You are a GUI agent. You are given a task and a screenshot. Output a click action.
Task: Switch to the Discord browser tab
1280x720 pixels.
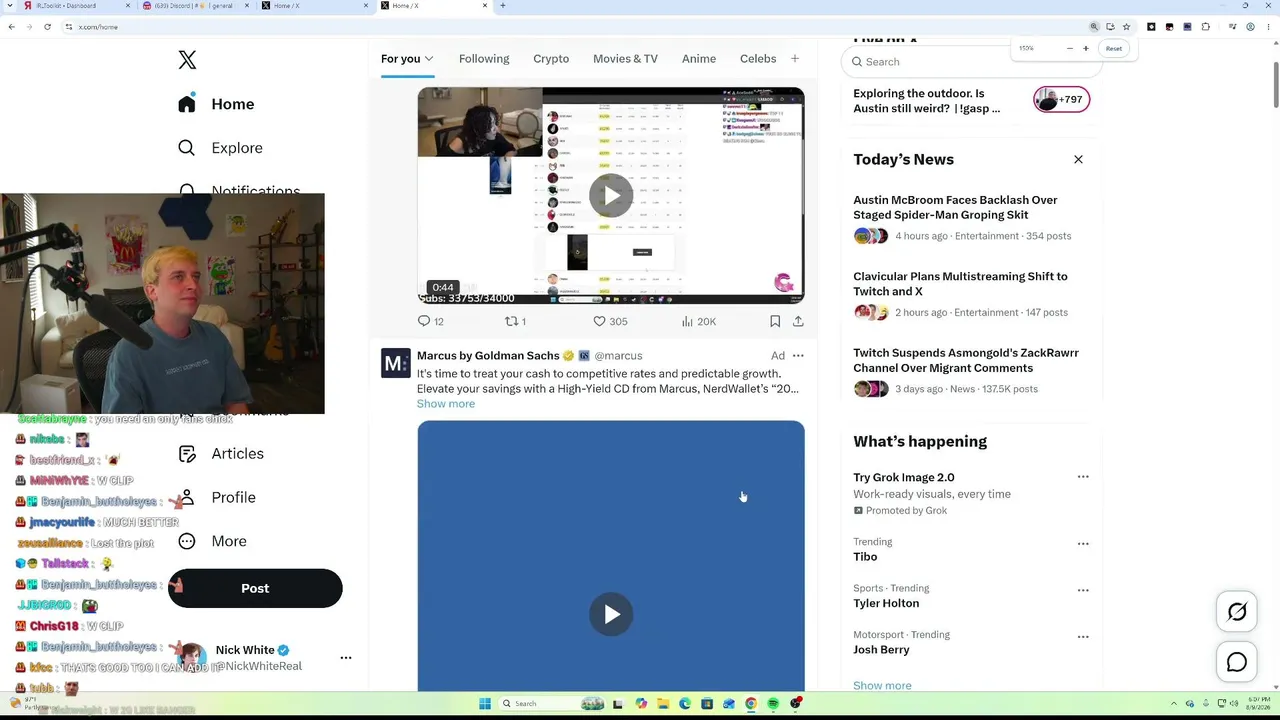point(194,6)
